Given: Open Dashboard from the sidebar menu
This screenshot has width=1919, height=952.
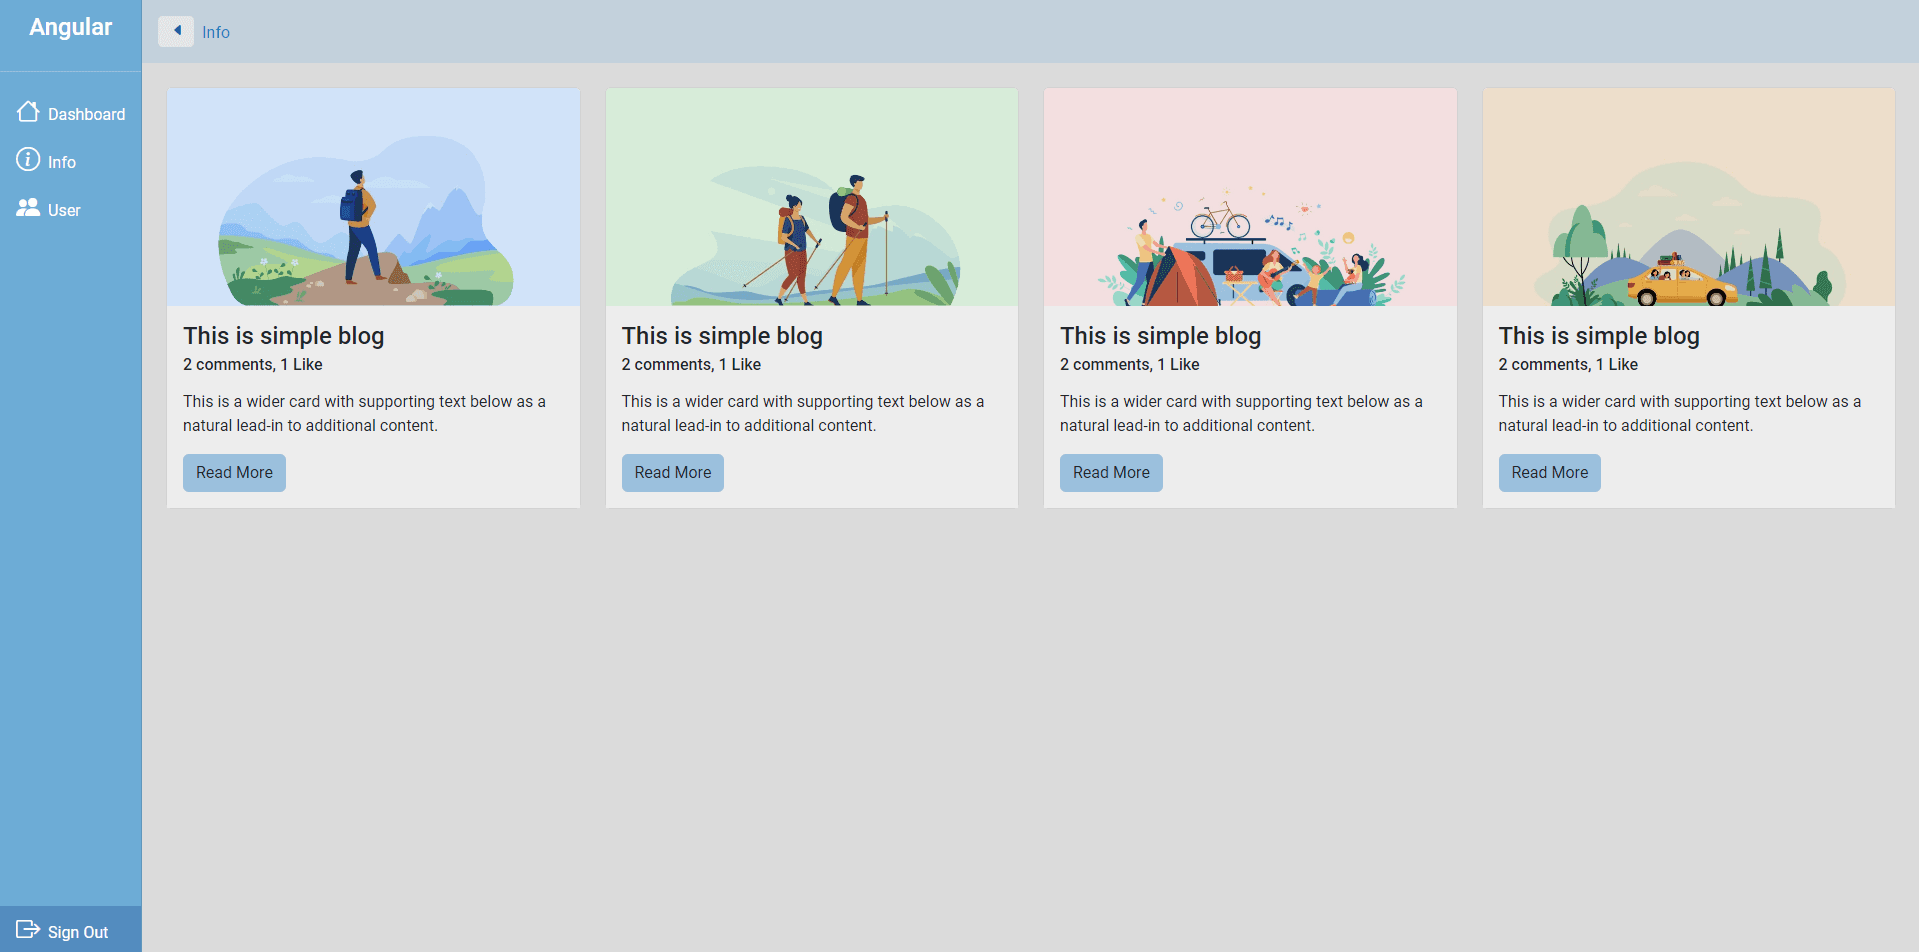Looking at the screenshot, I should point(86,113).
